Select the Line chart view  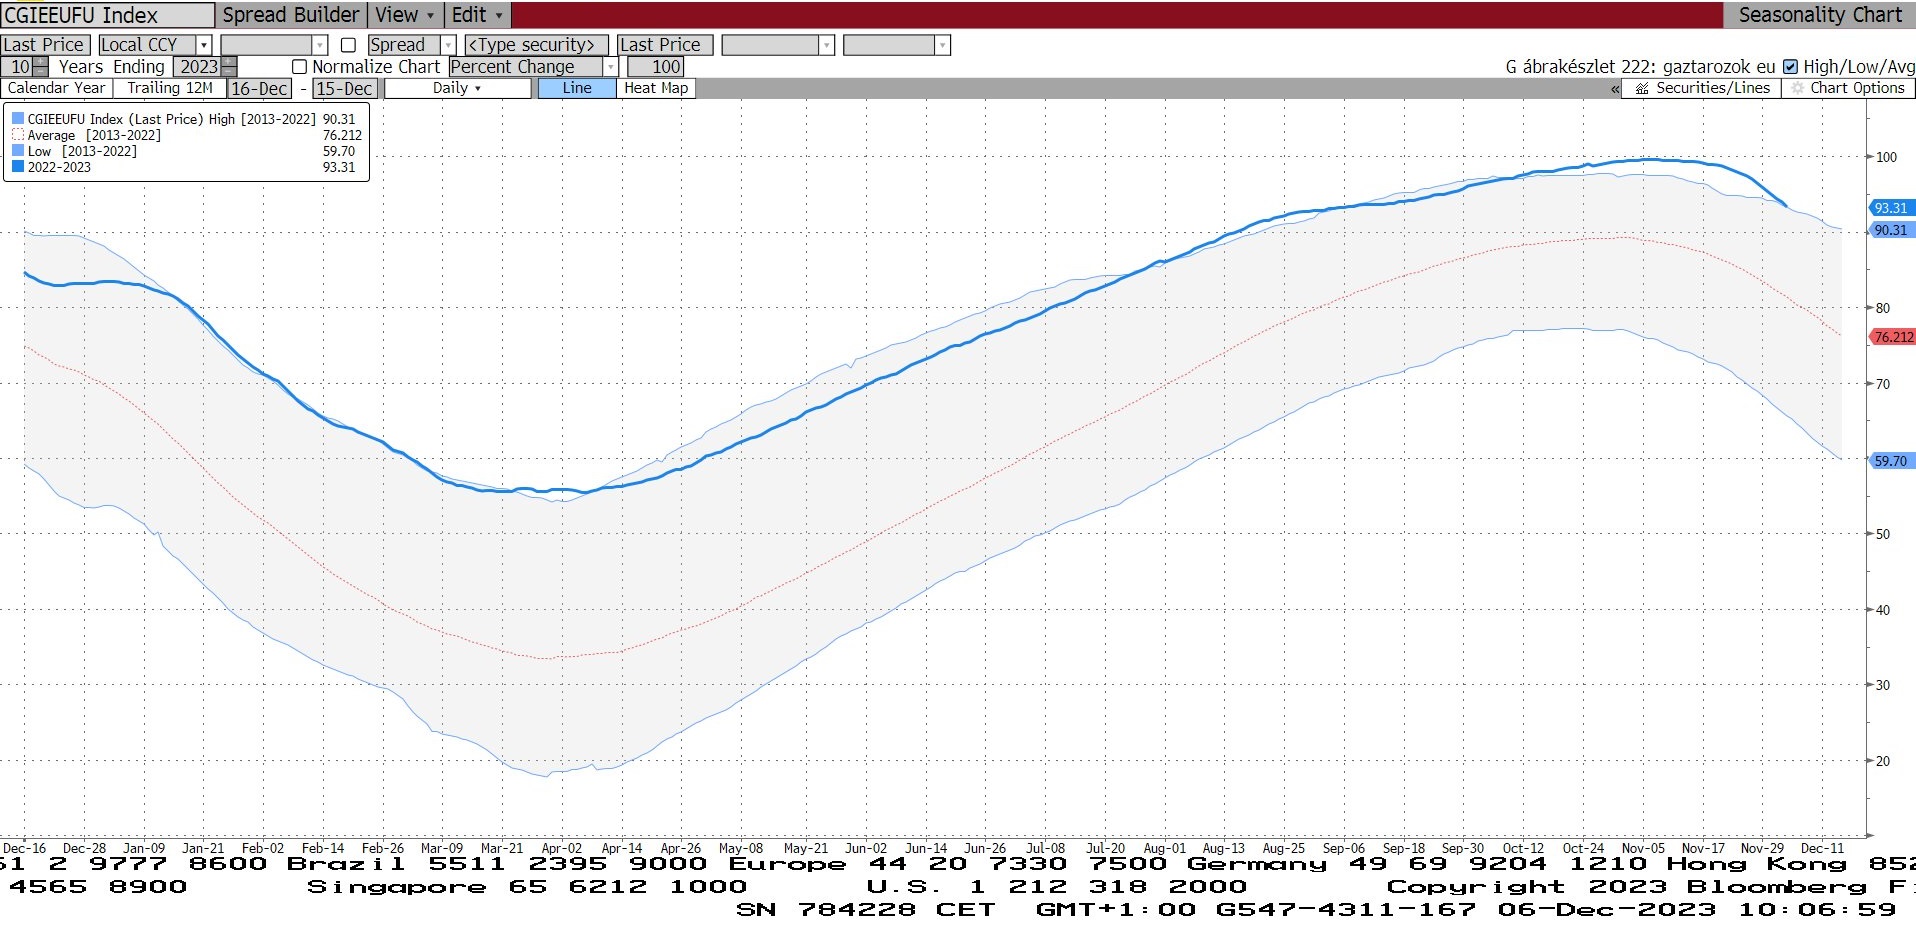point(577,88)
